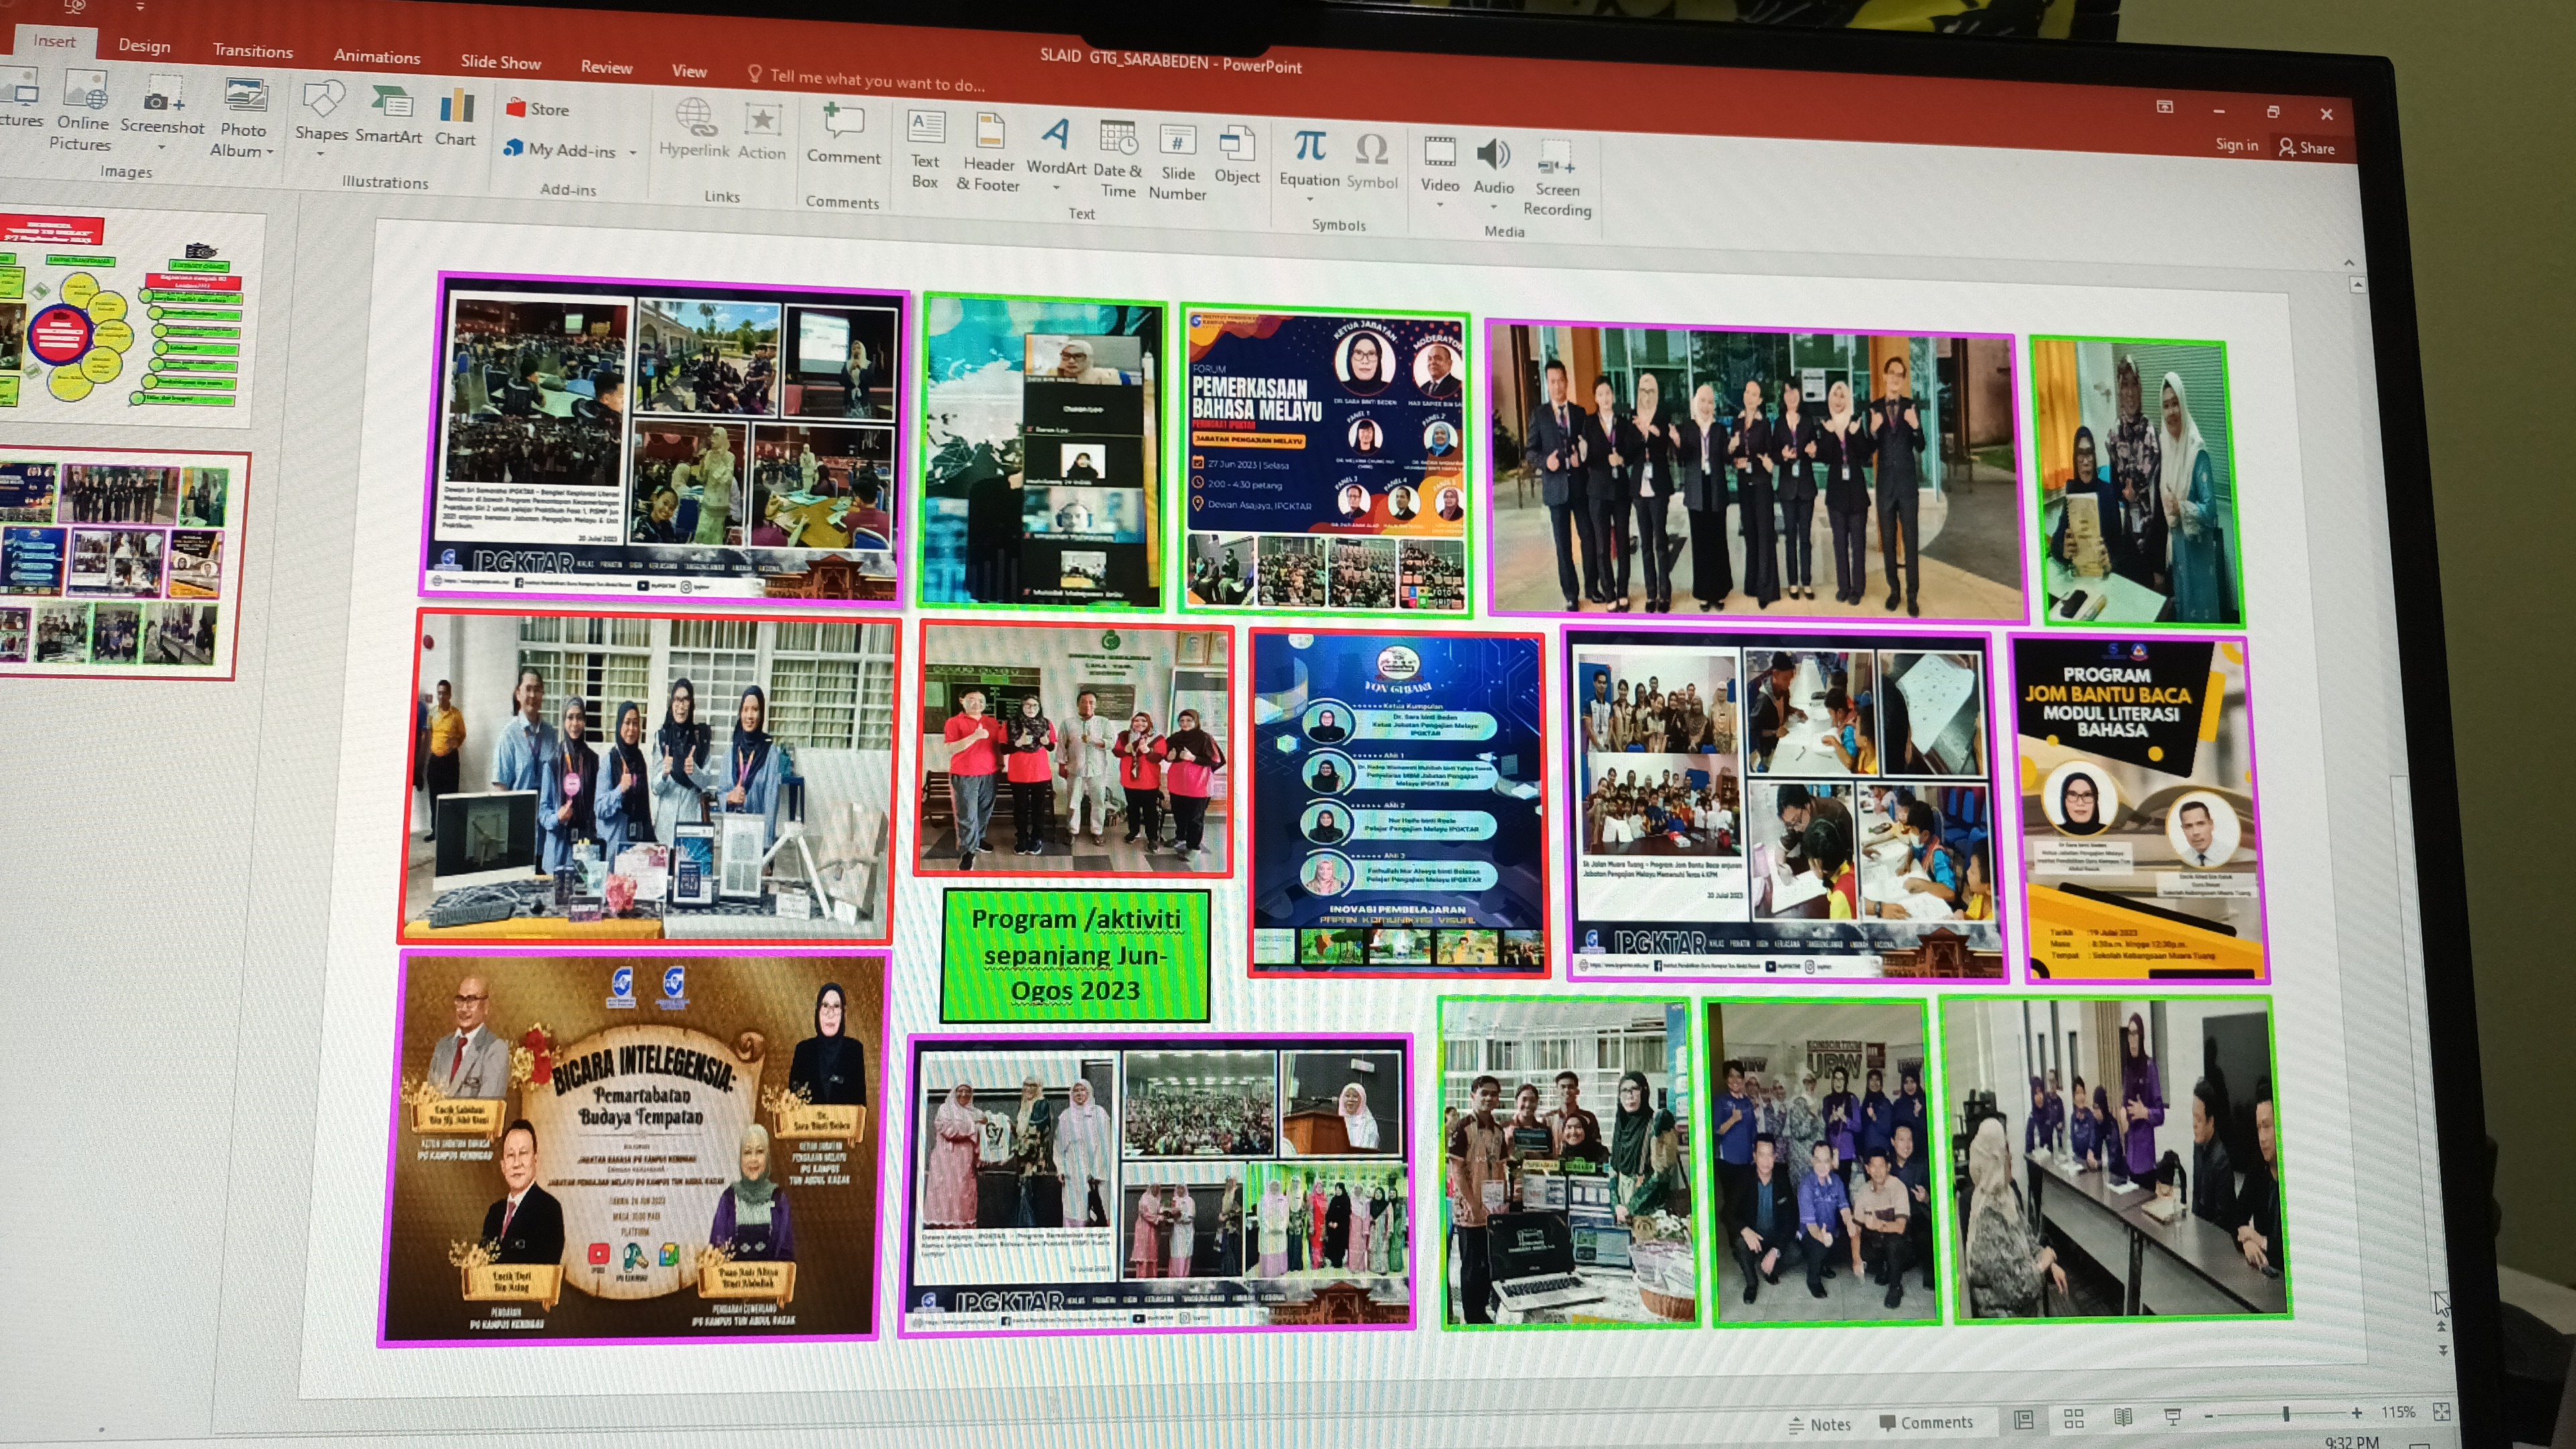This screenshot has width=2576, height=1449.
Task: Expand the Equation dropdown arrow
Action: click(1309, 199)
